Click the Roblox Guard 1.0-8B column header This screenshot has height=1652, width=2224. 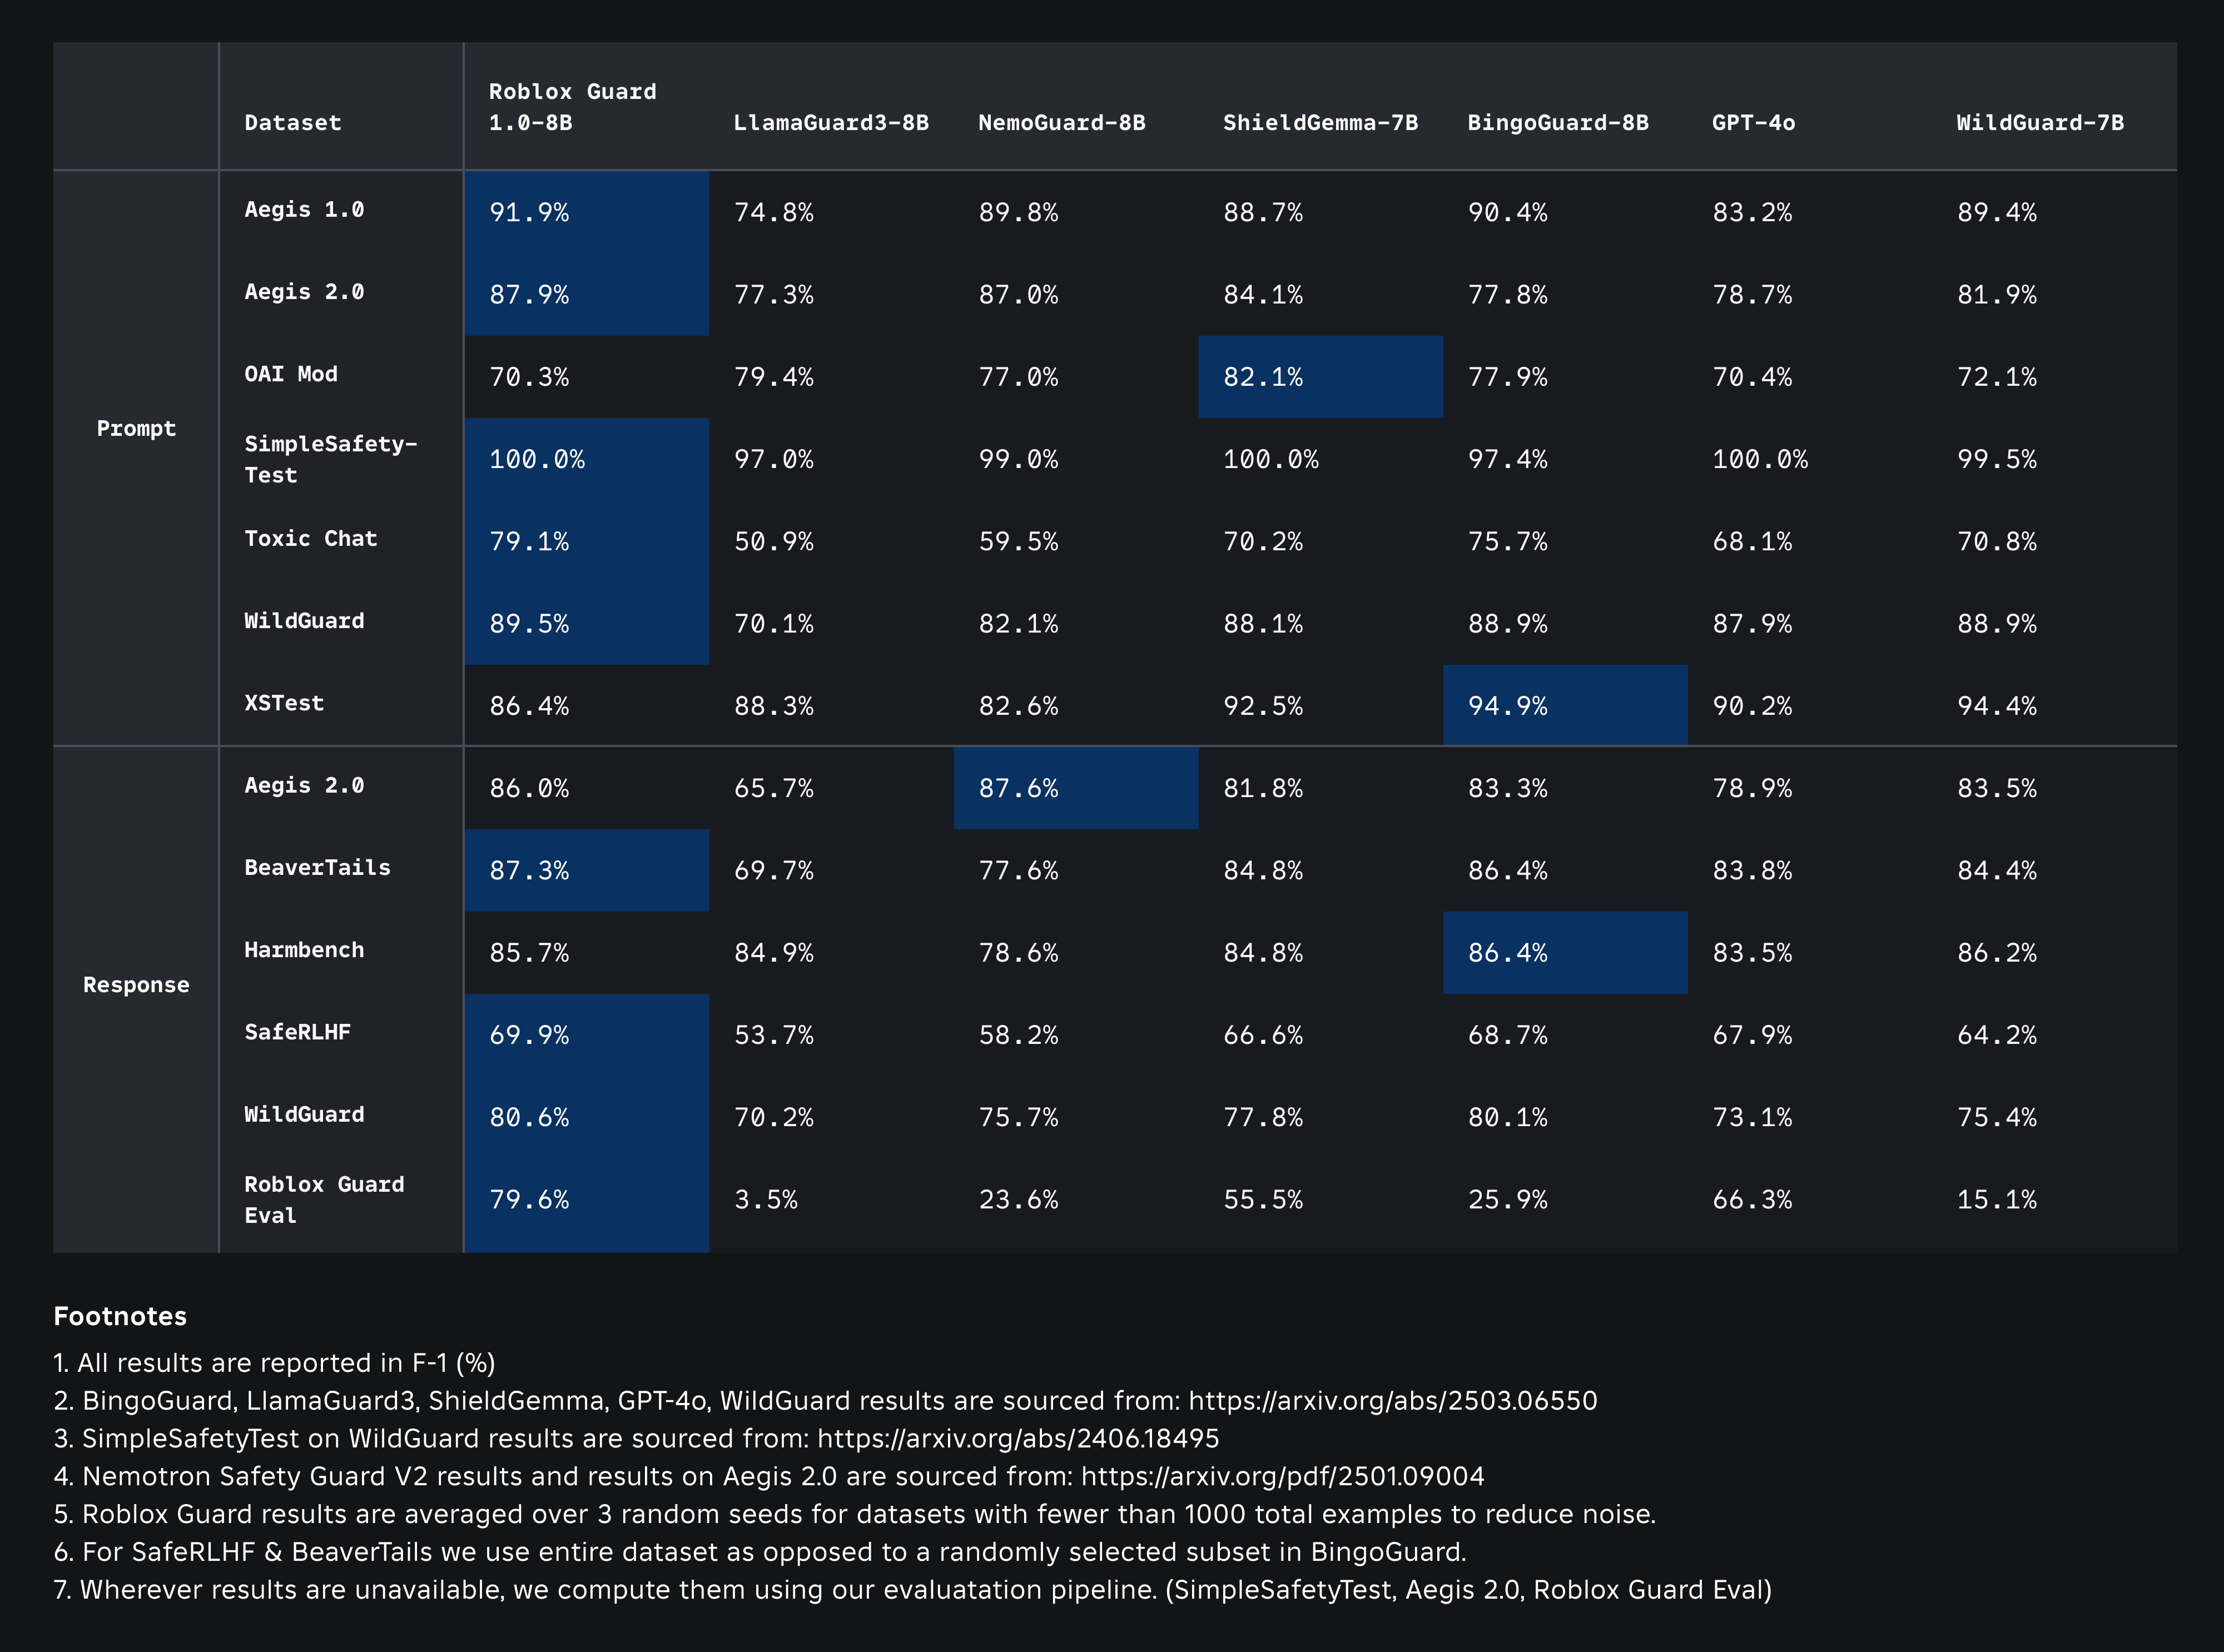coord(572,107)
